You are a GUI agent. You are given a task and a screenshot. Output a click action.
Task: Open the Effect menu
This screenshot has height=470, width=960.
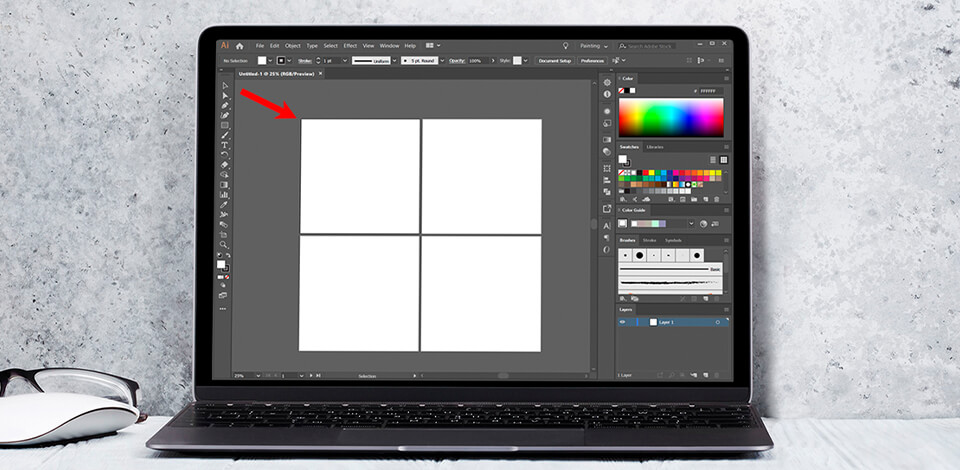pyautogui.click(x=350, y=46)
